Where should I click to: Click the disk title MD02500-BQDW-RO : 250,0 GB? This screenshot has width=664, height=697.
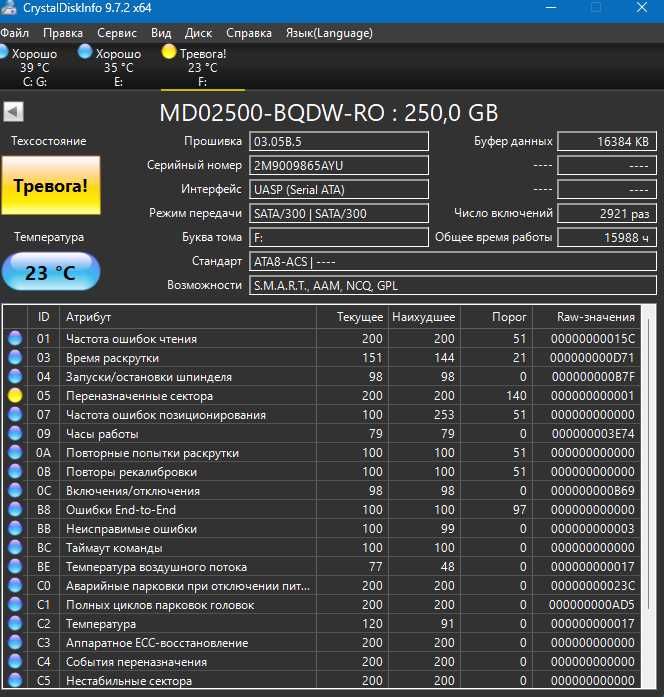[x=329, y=112]
